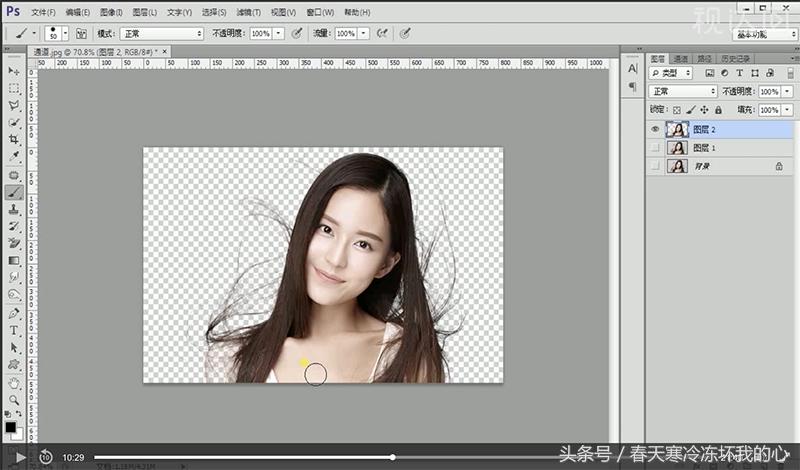Open the brush 模式 blend mode dropdown
This screenshot has height=470, width=800.
click(162, 33)
